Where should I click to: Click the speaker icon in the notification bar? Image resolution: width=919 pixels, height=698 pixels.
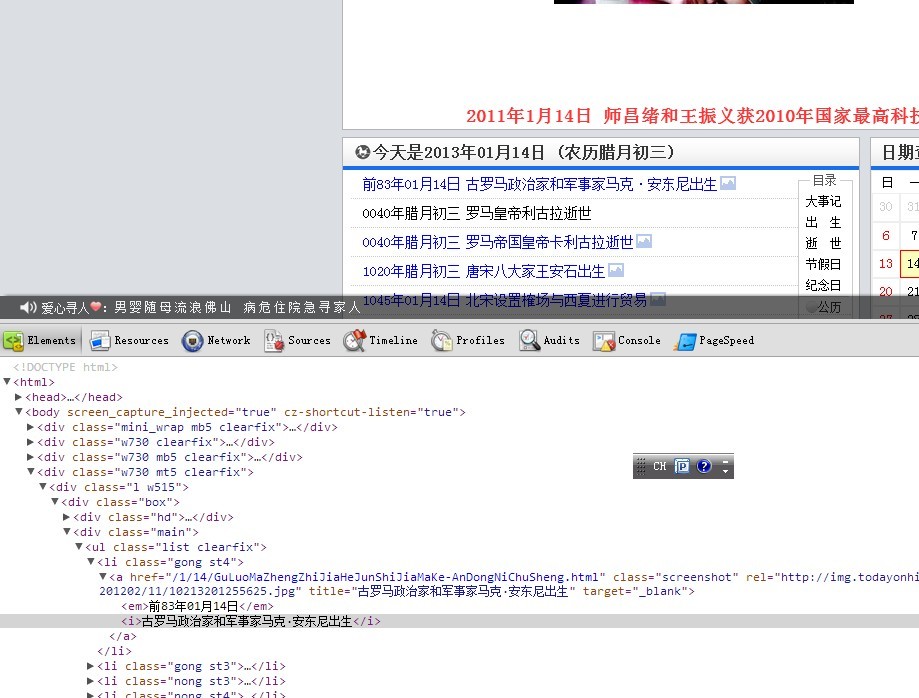(28, 307)
